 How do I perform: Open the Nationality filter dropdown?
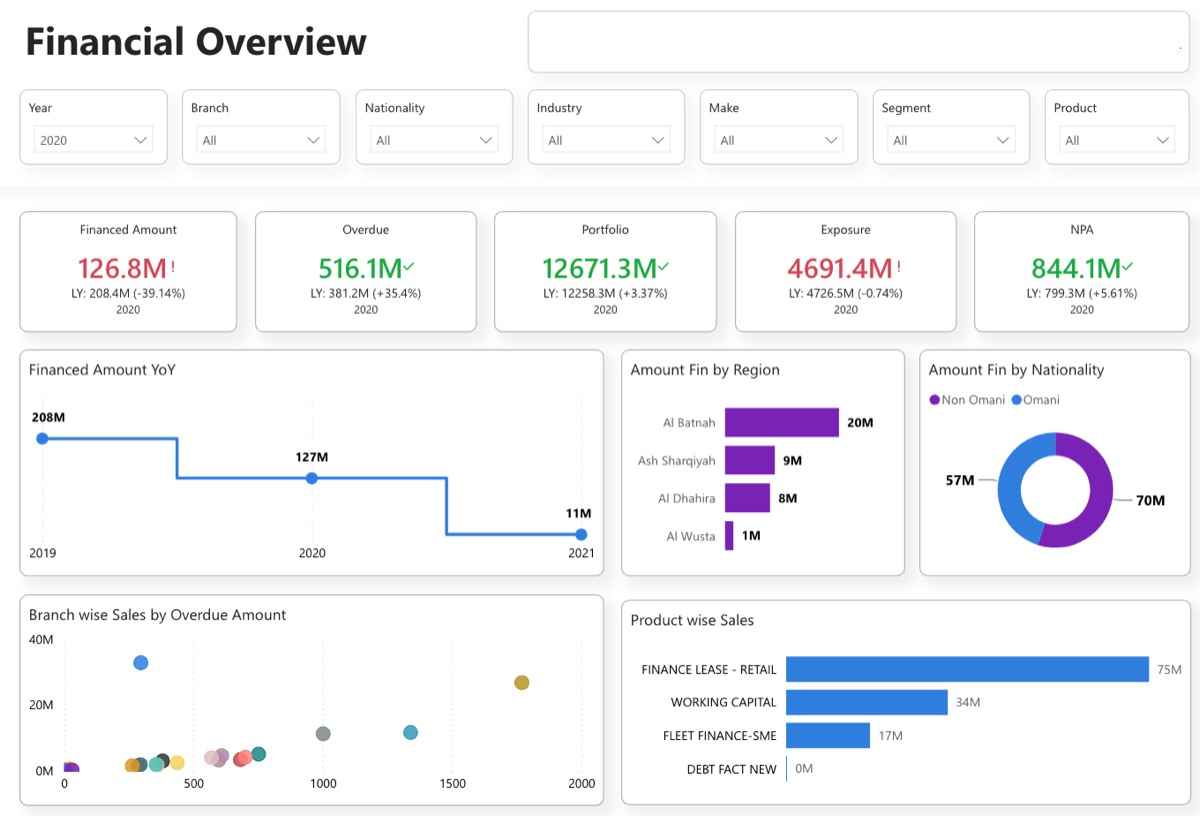434,140
